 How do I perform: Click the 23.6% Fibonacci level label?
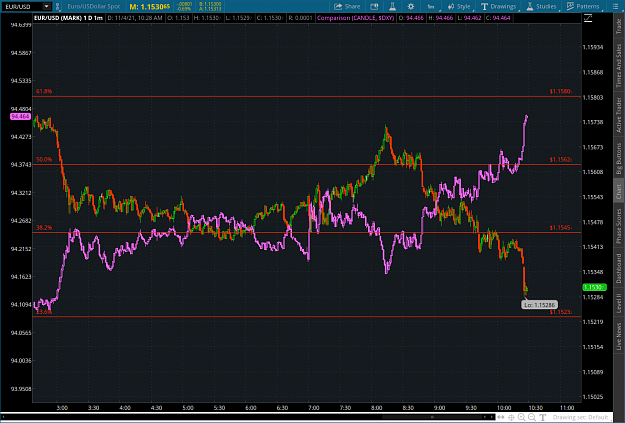[x=44, y=312]
